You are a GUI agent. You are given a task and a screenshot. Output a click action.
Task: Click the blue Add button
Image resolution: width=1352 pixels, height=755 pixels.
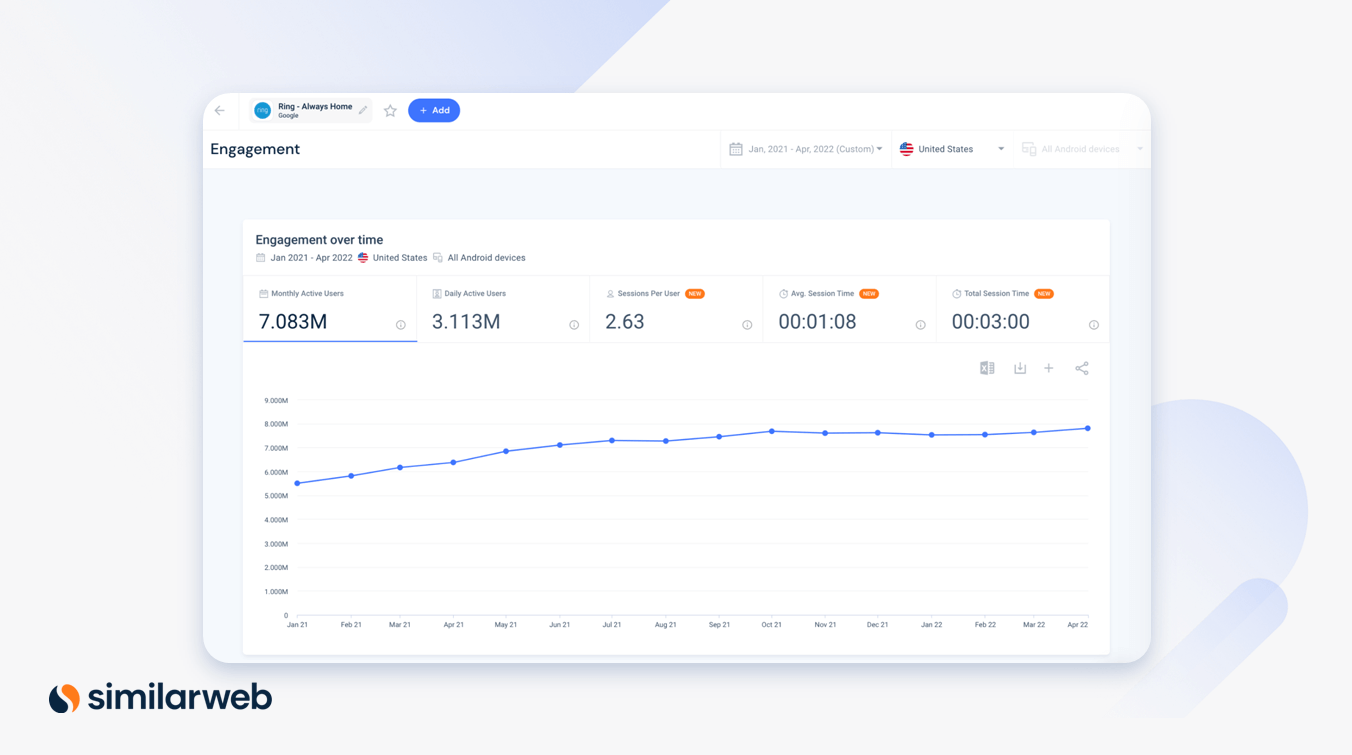click(x=434, y=110)
